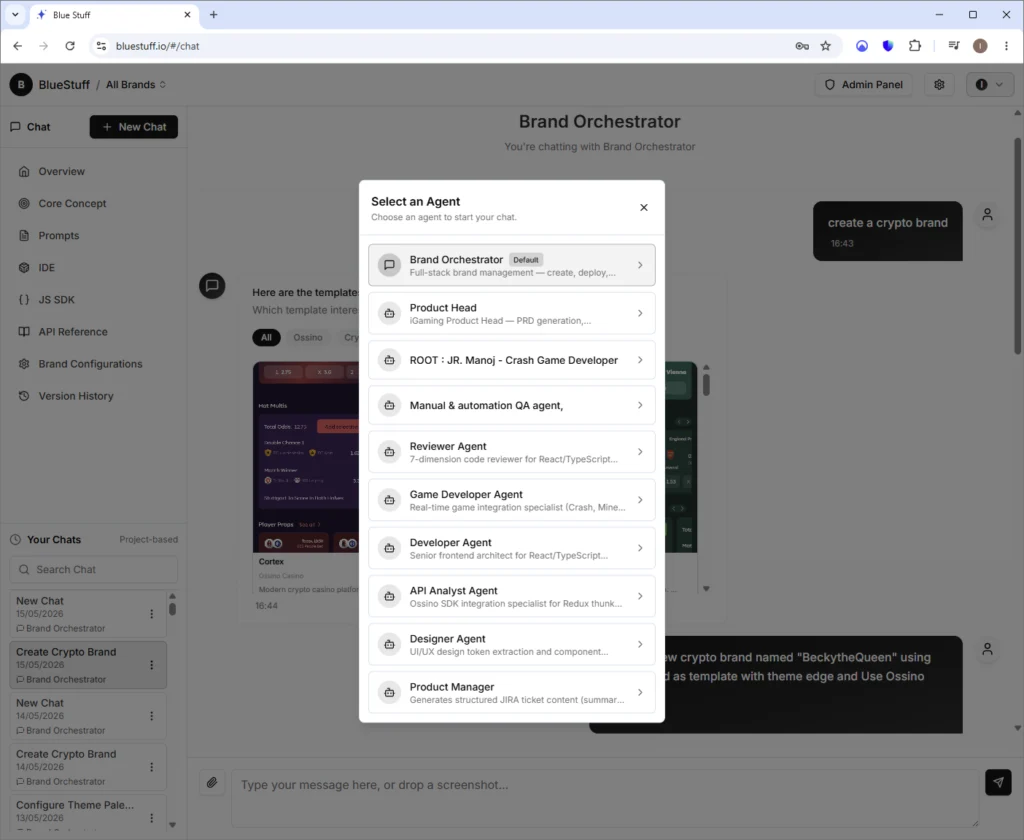Go to Overview in sidebar
This screenshot has width=1024, height=840.
61,172
